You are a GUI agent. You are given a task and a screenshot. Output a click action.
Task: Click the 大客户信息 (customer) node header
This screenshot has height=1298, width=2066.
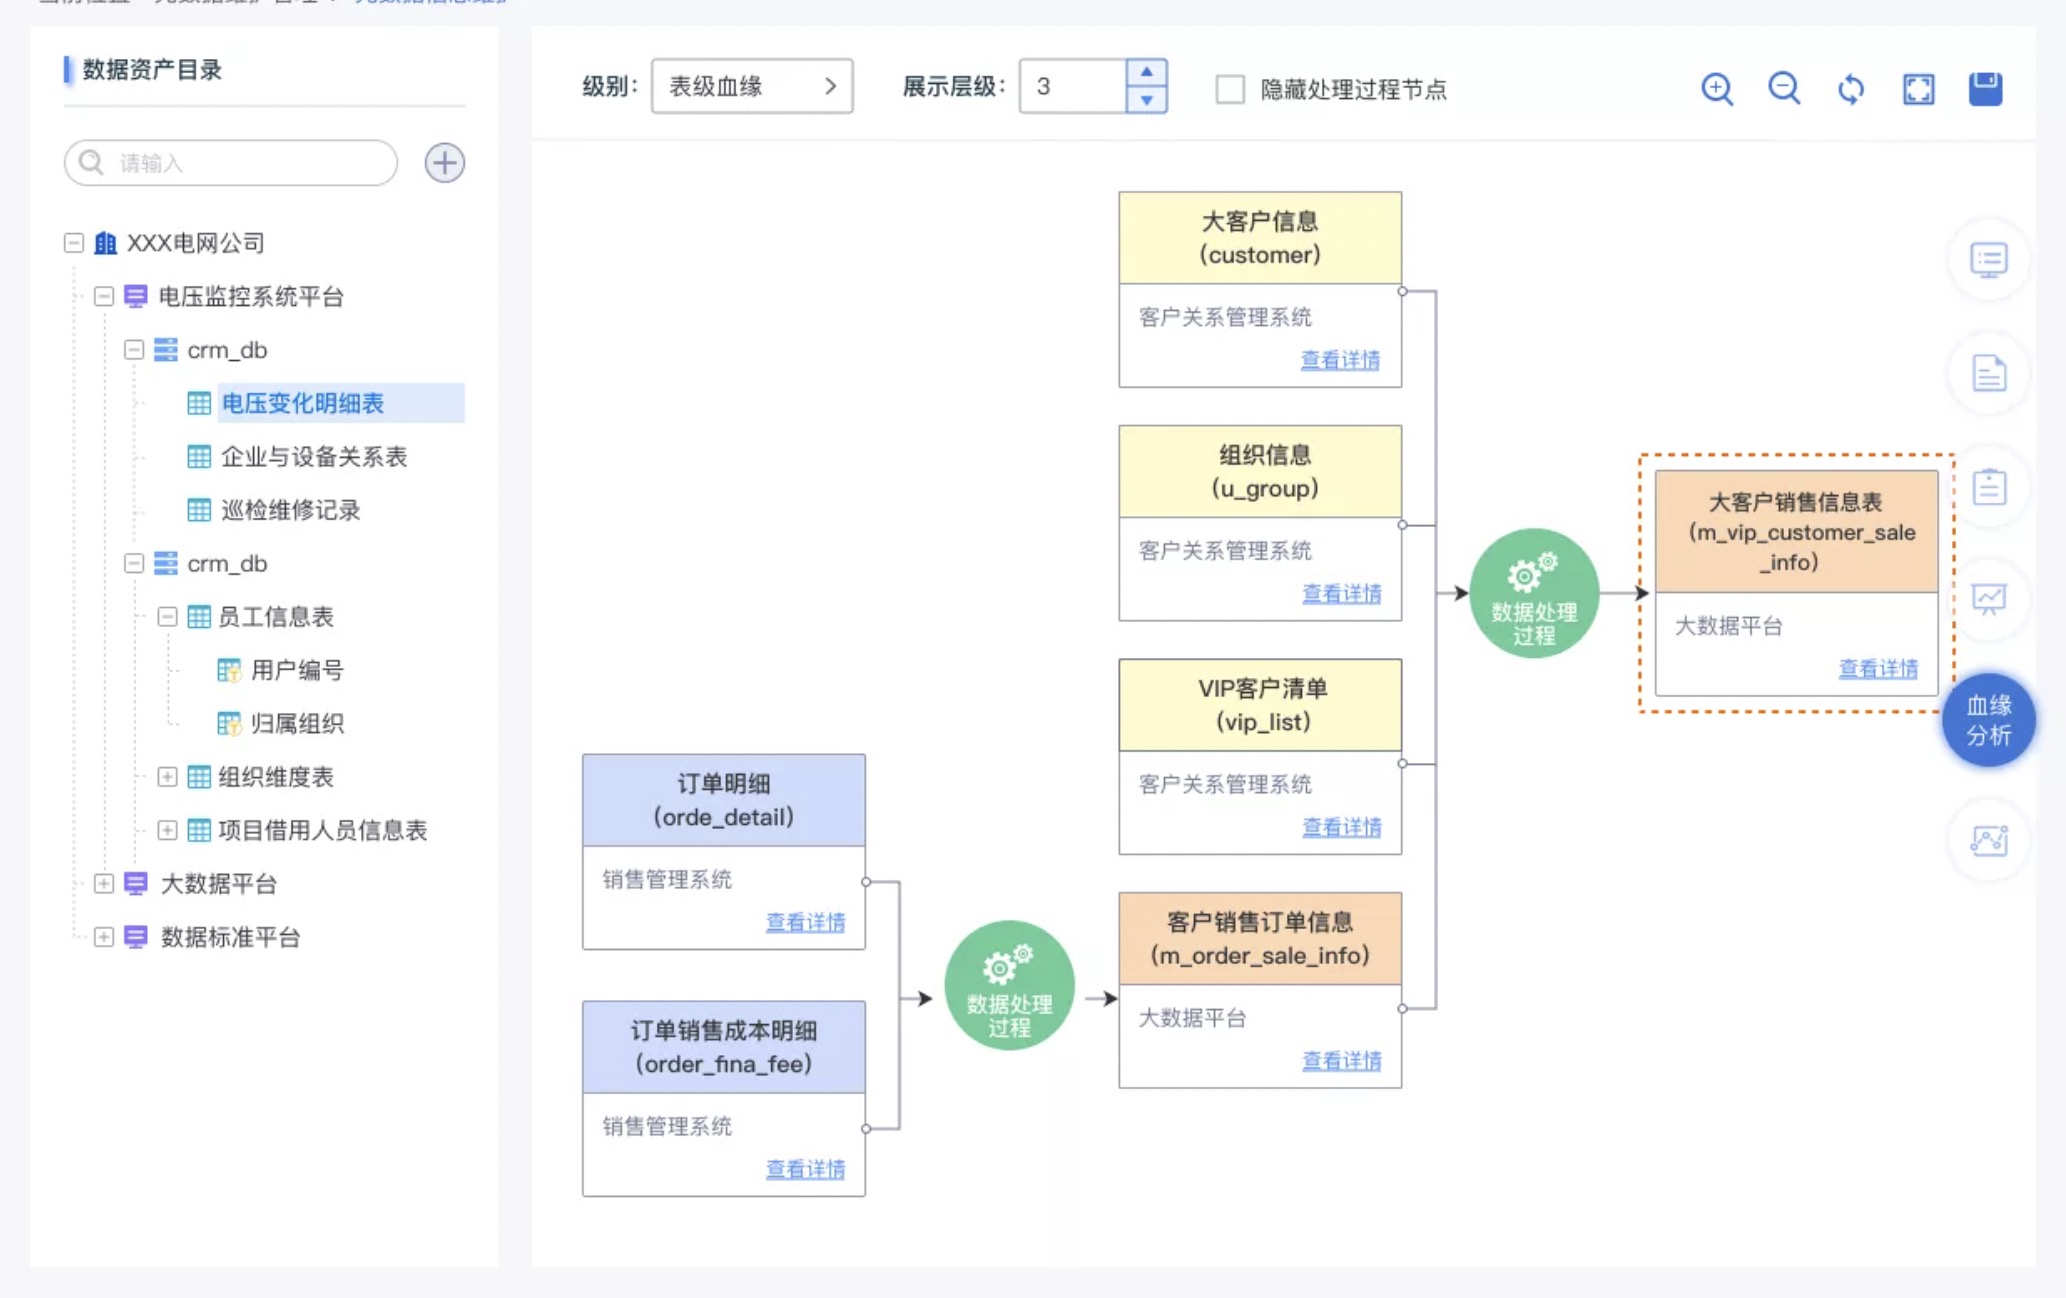coord(1260,238)
